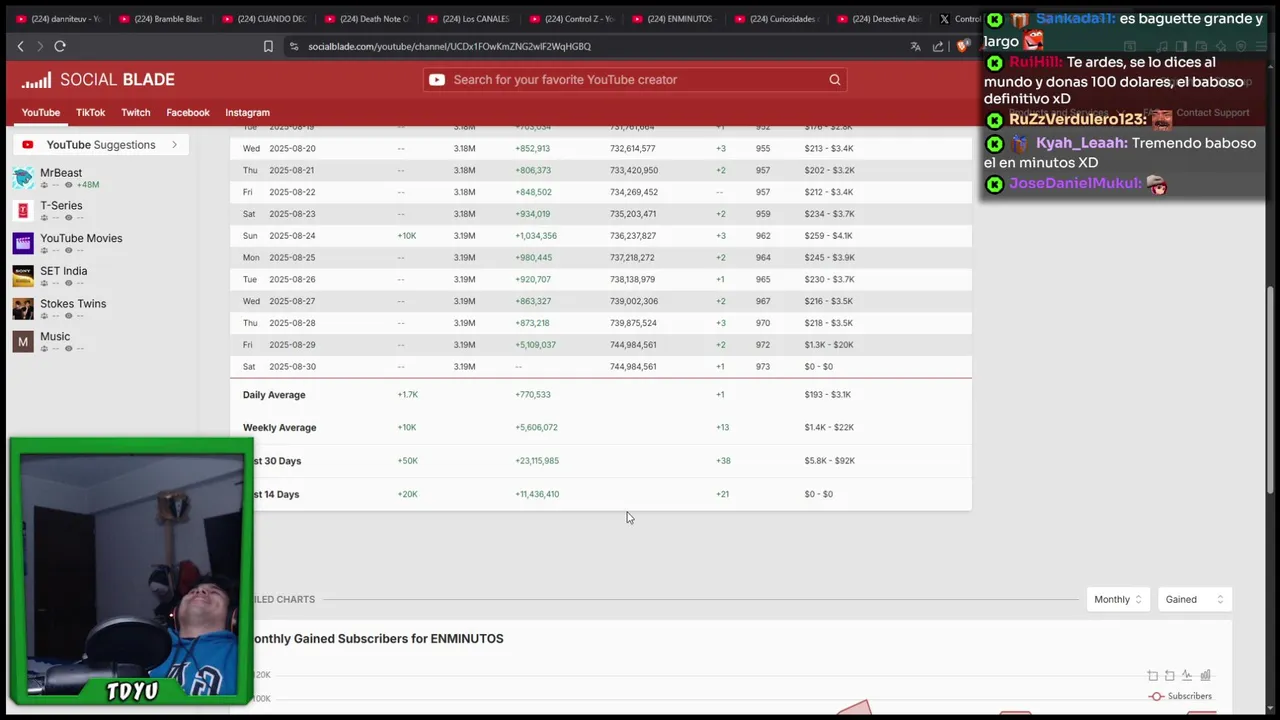Switch to the Control Z browser tab
Viewport: 1280px width, 720px height.
point(572,19)
